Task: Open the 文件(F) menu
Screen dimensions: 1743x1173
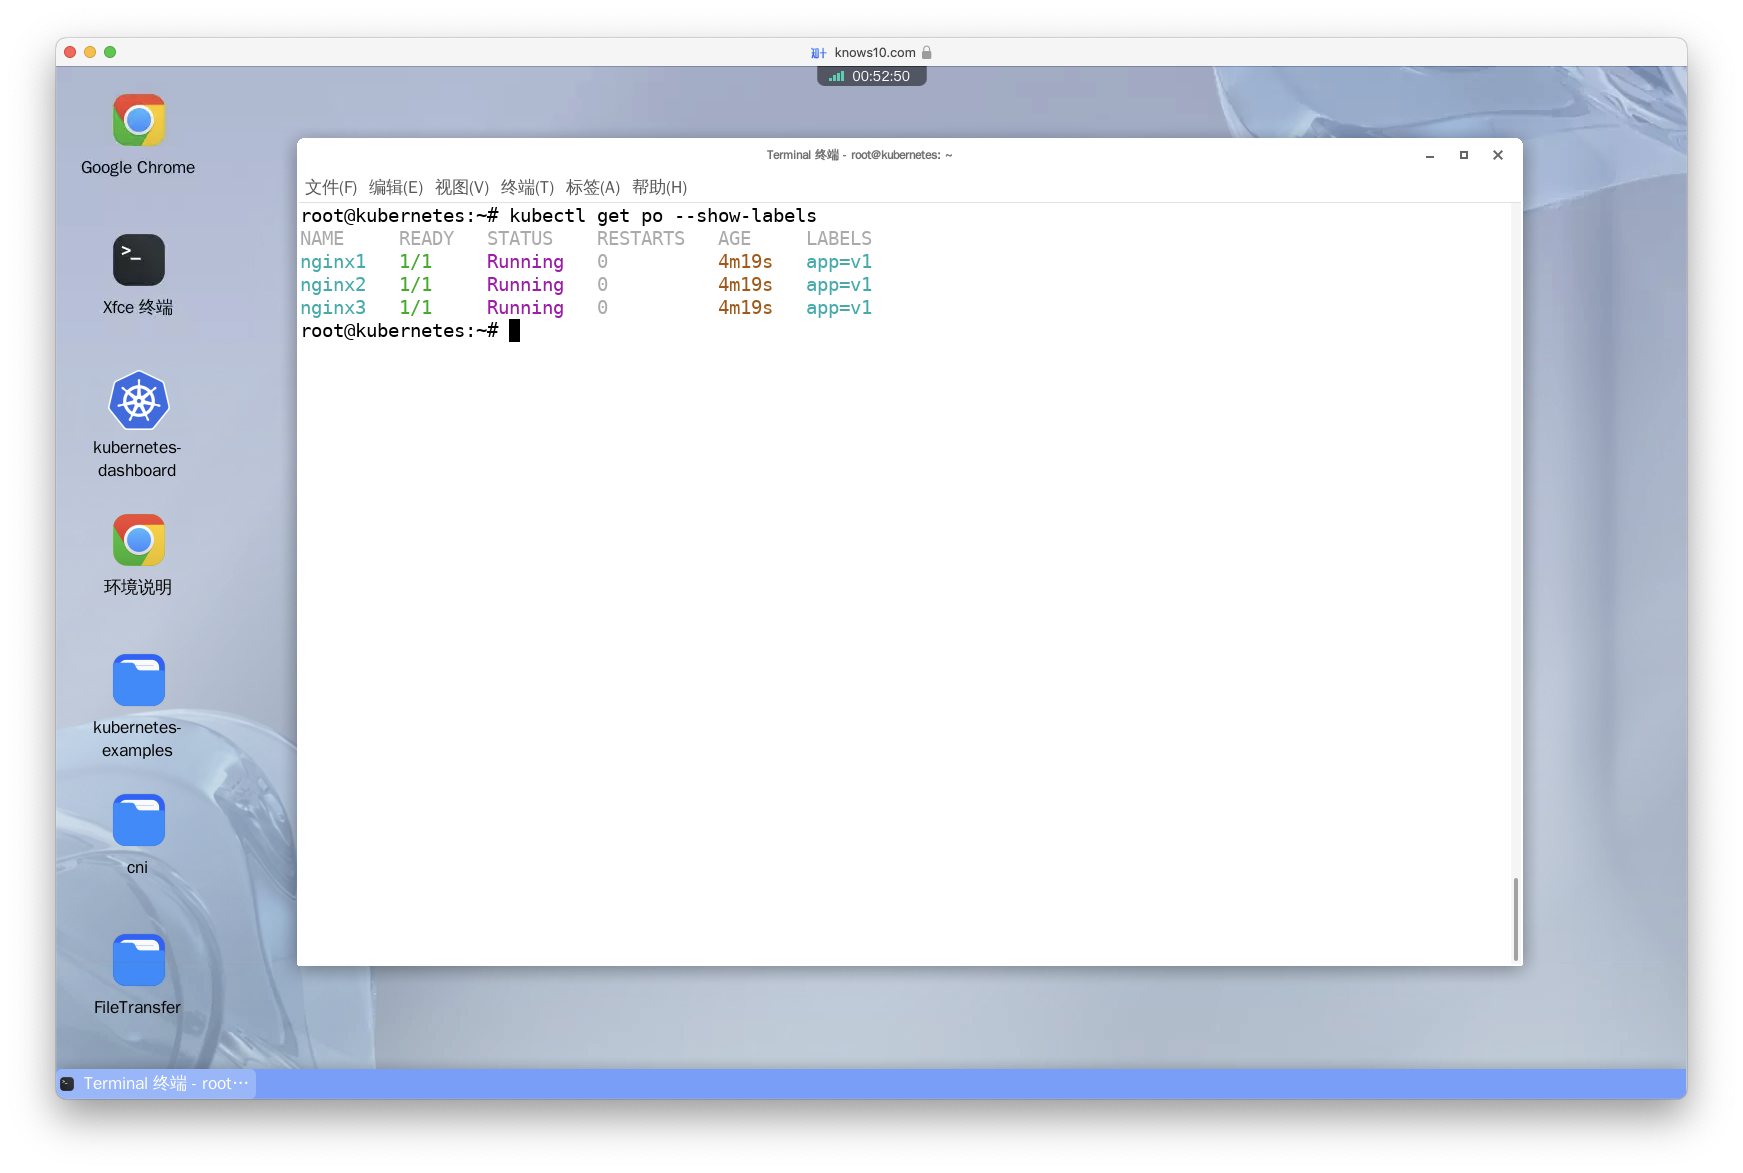Action: (331, 187)
